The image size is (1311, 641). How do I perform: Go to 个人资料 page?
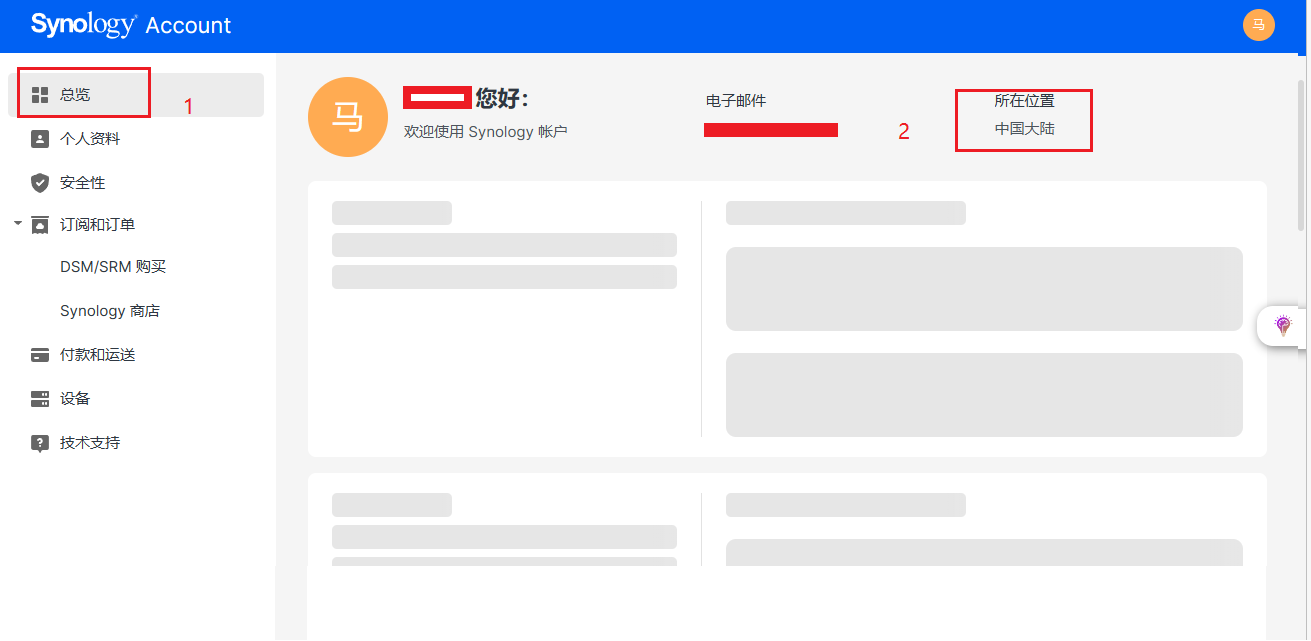pyautogui.click(x=90, y=139)
